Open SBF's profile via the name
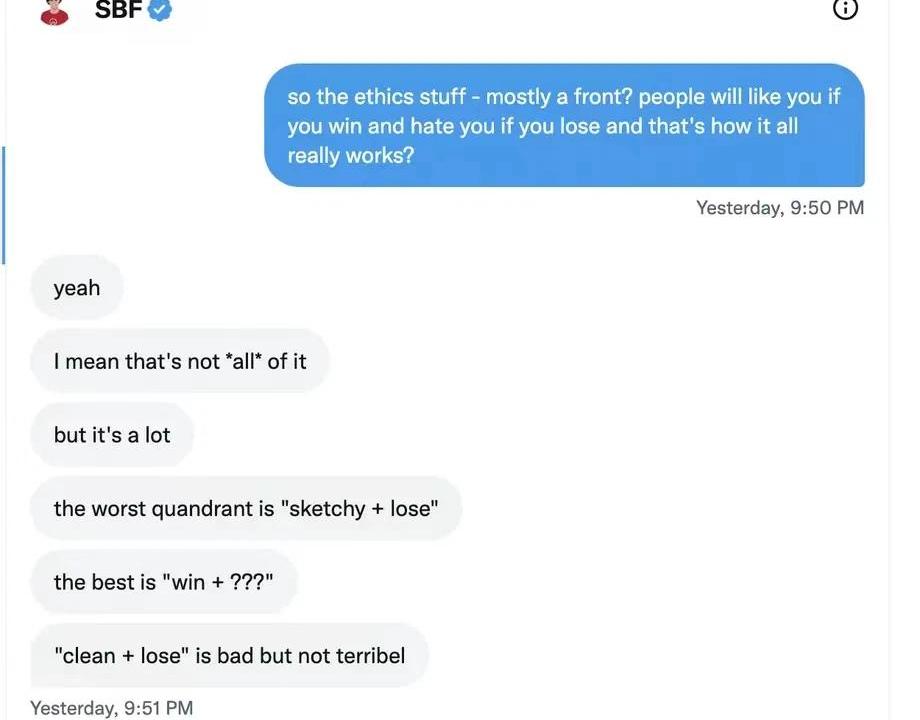 [118, 10]
